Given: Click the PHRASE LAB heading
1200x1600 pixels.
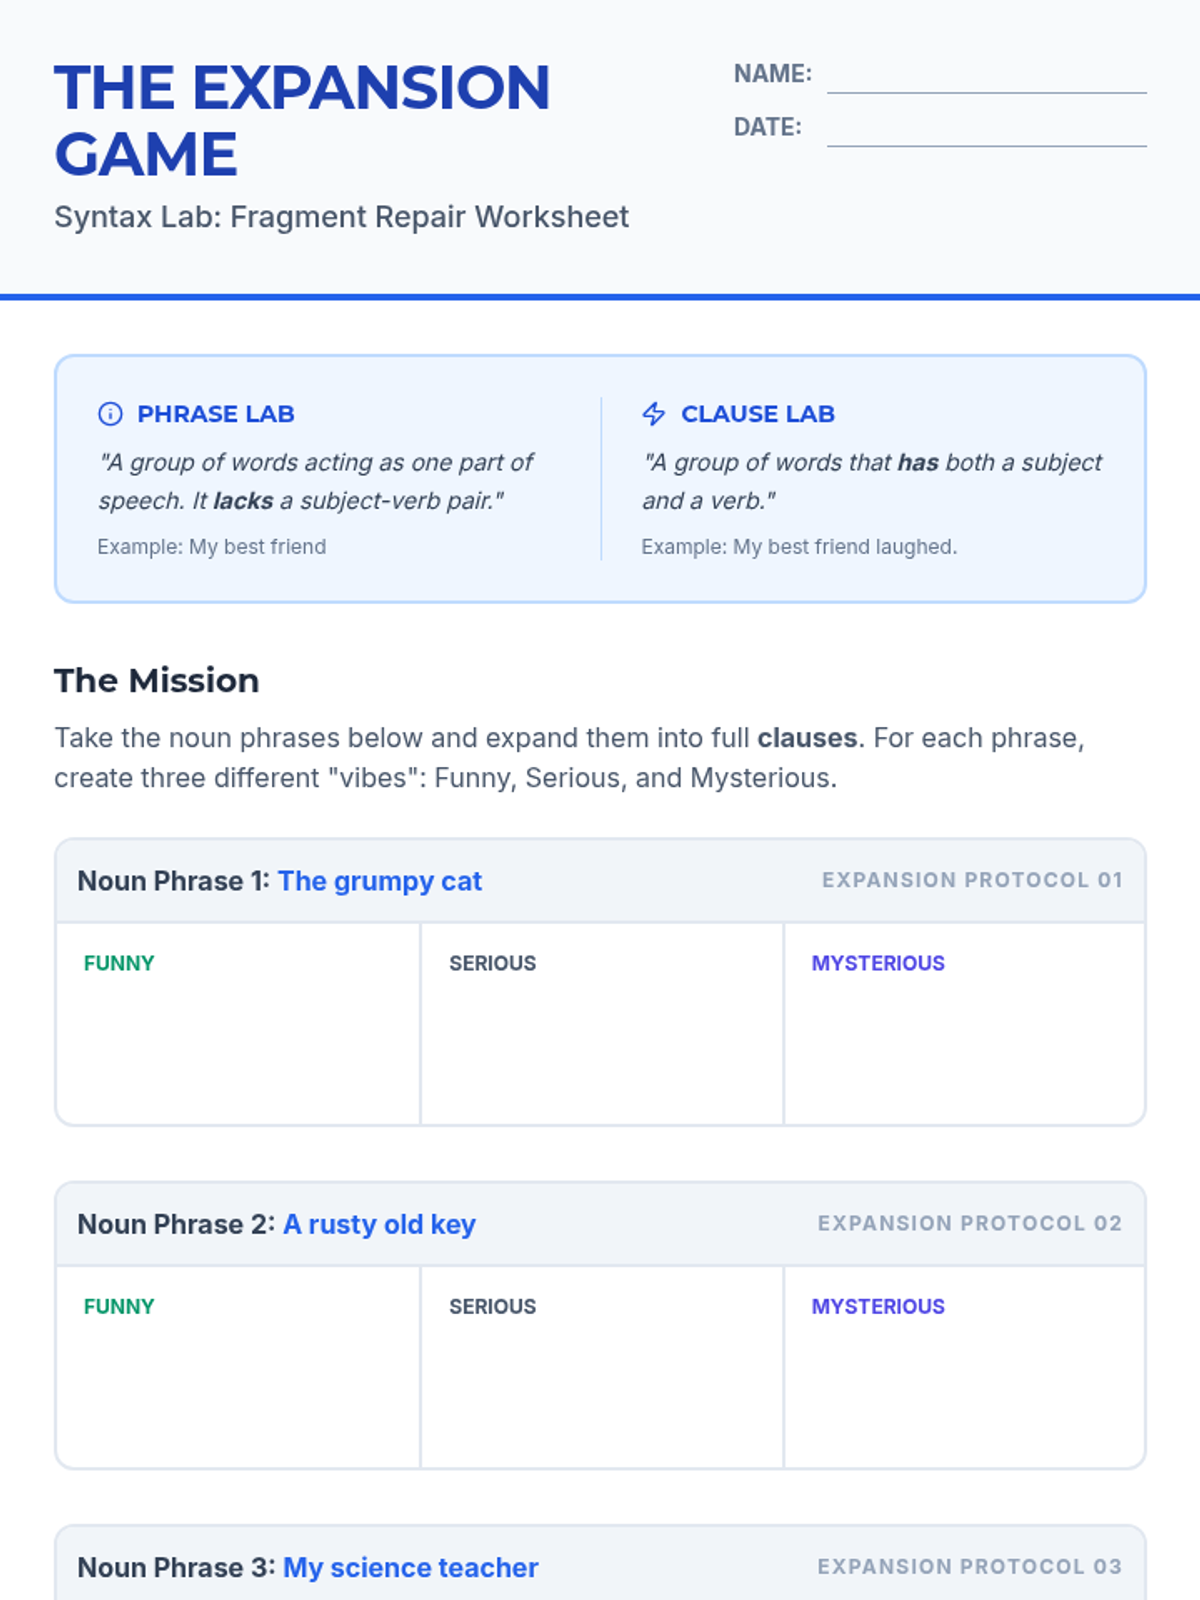Looking at the screenshot, I should [x=216, y=414].
